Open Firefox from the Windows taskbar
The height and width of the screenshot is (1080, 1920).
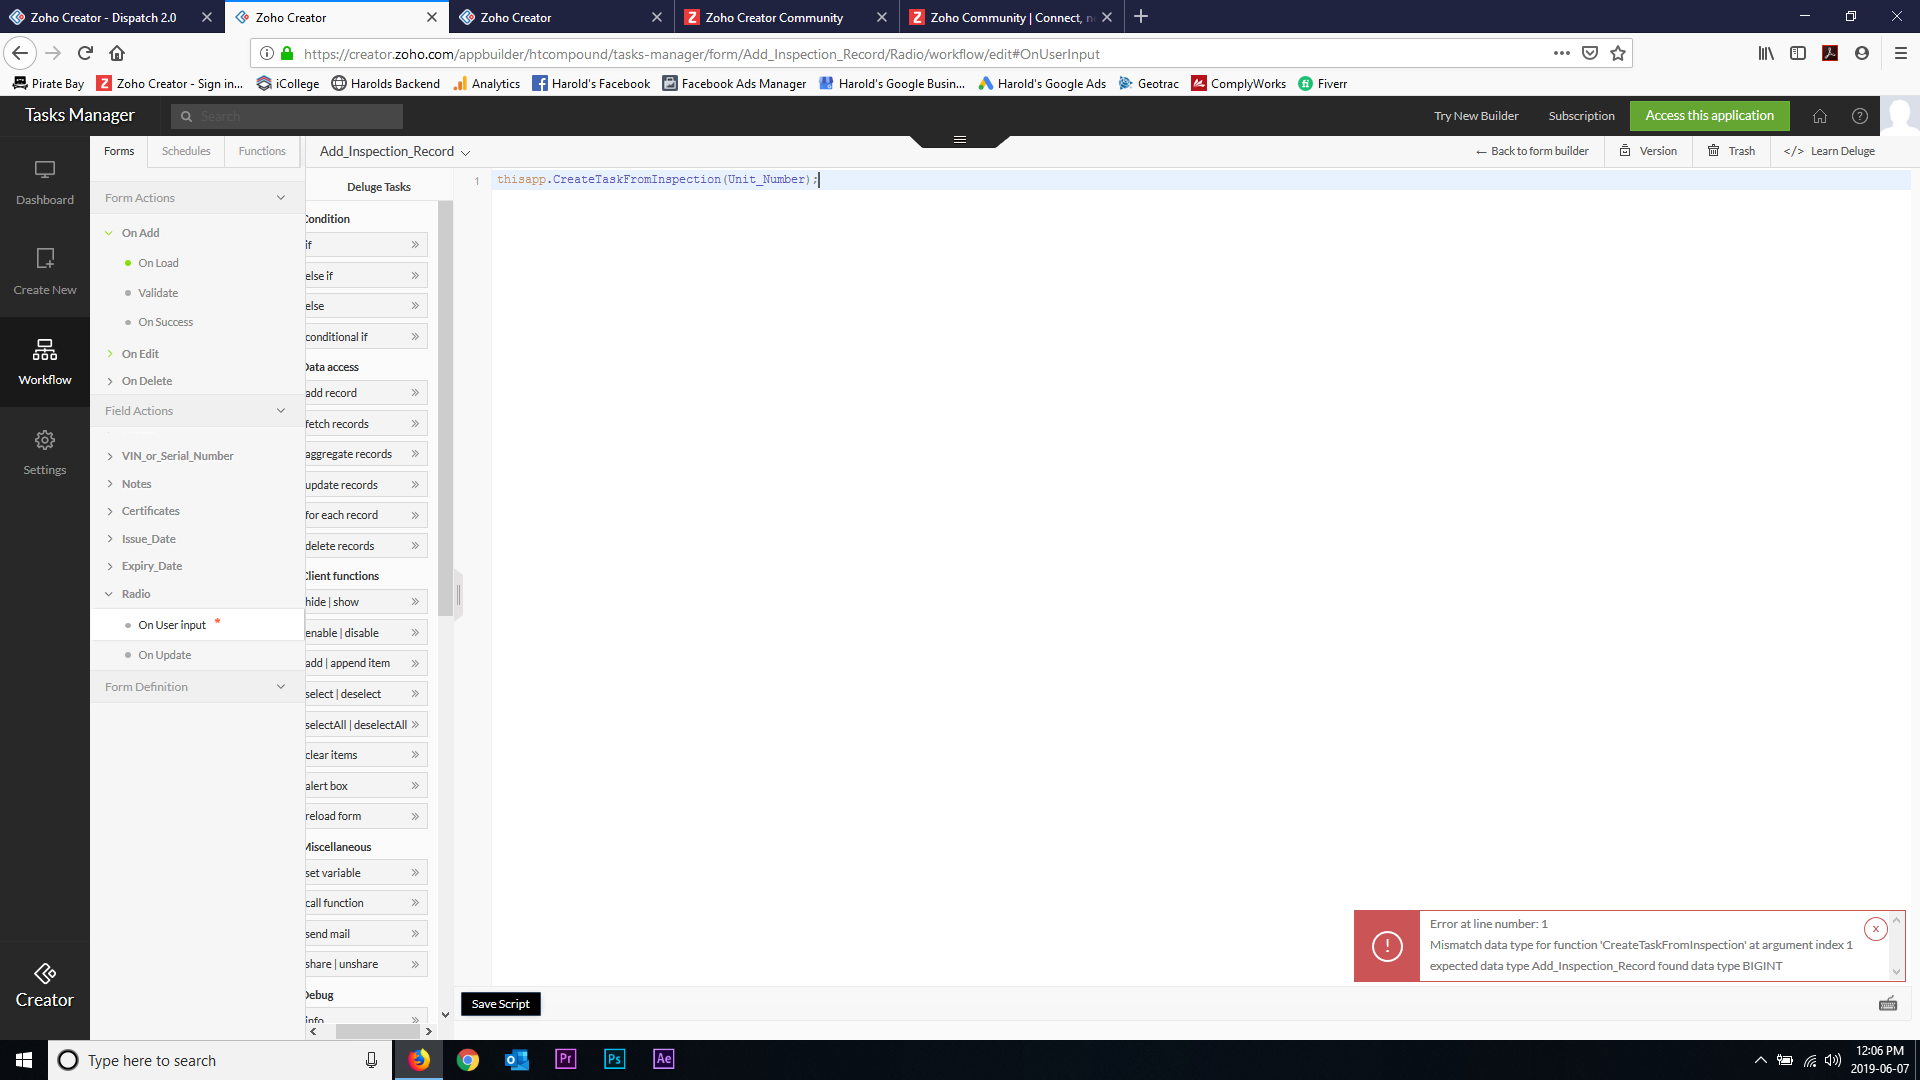click(x=419, y=1060)
